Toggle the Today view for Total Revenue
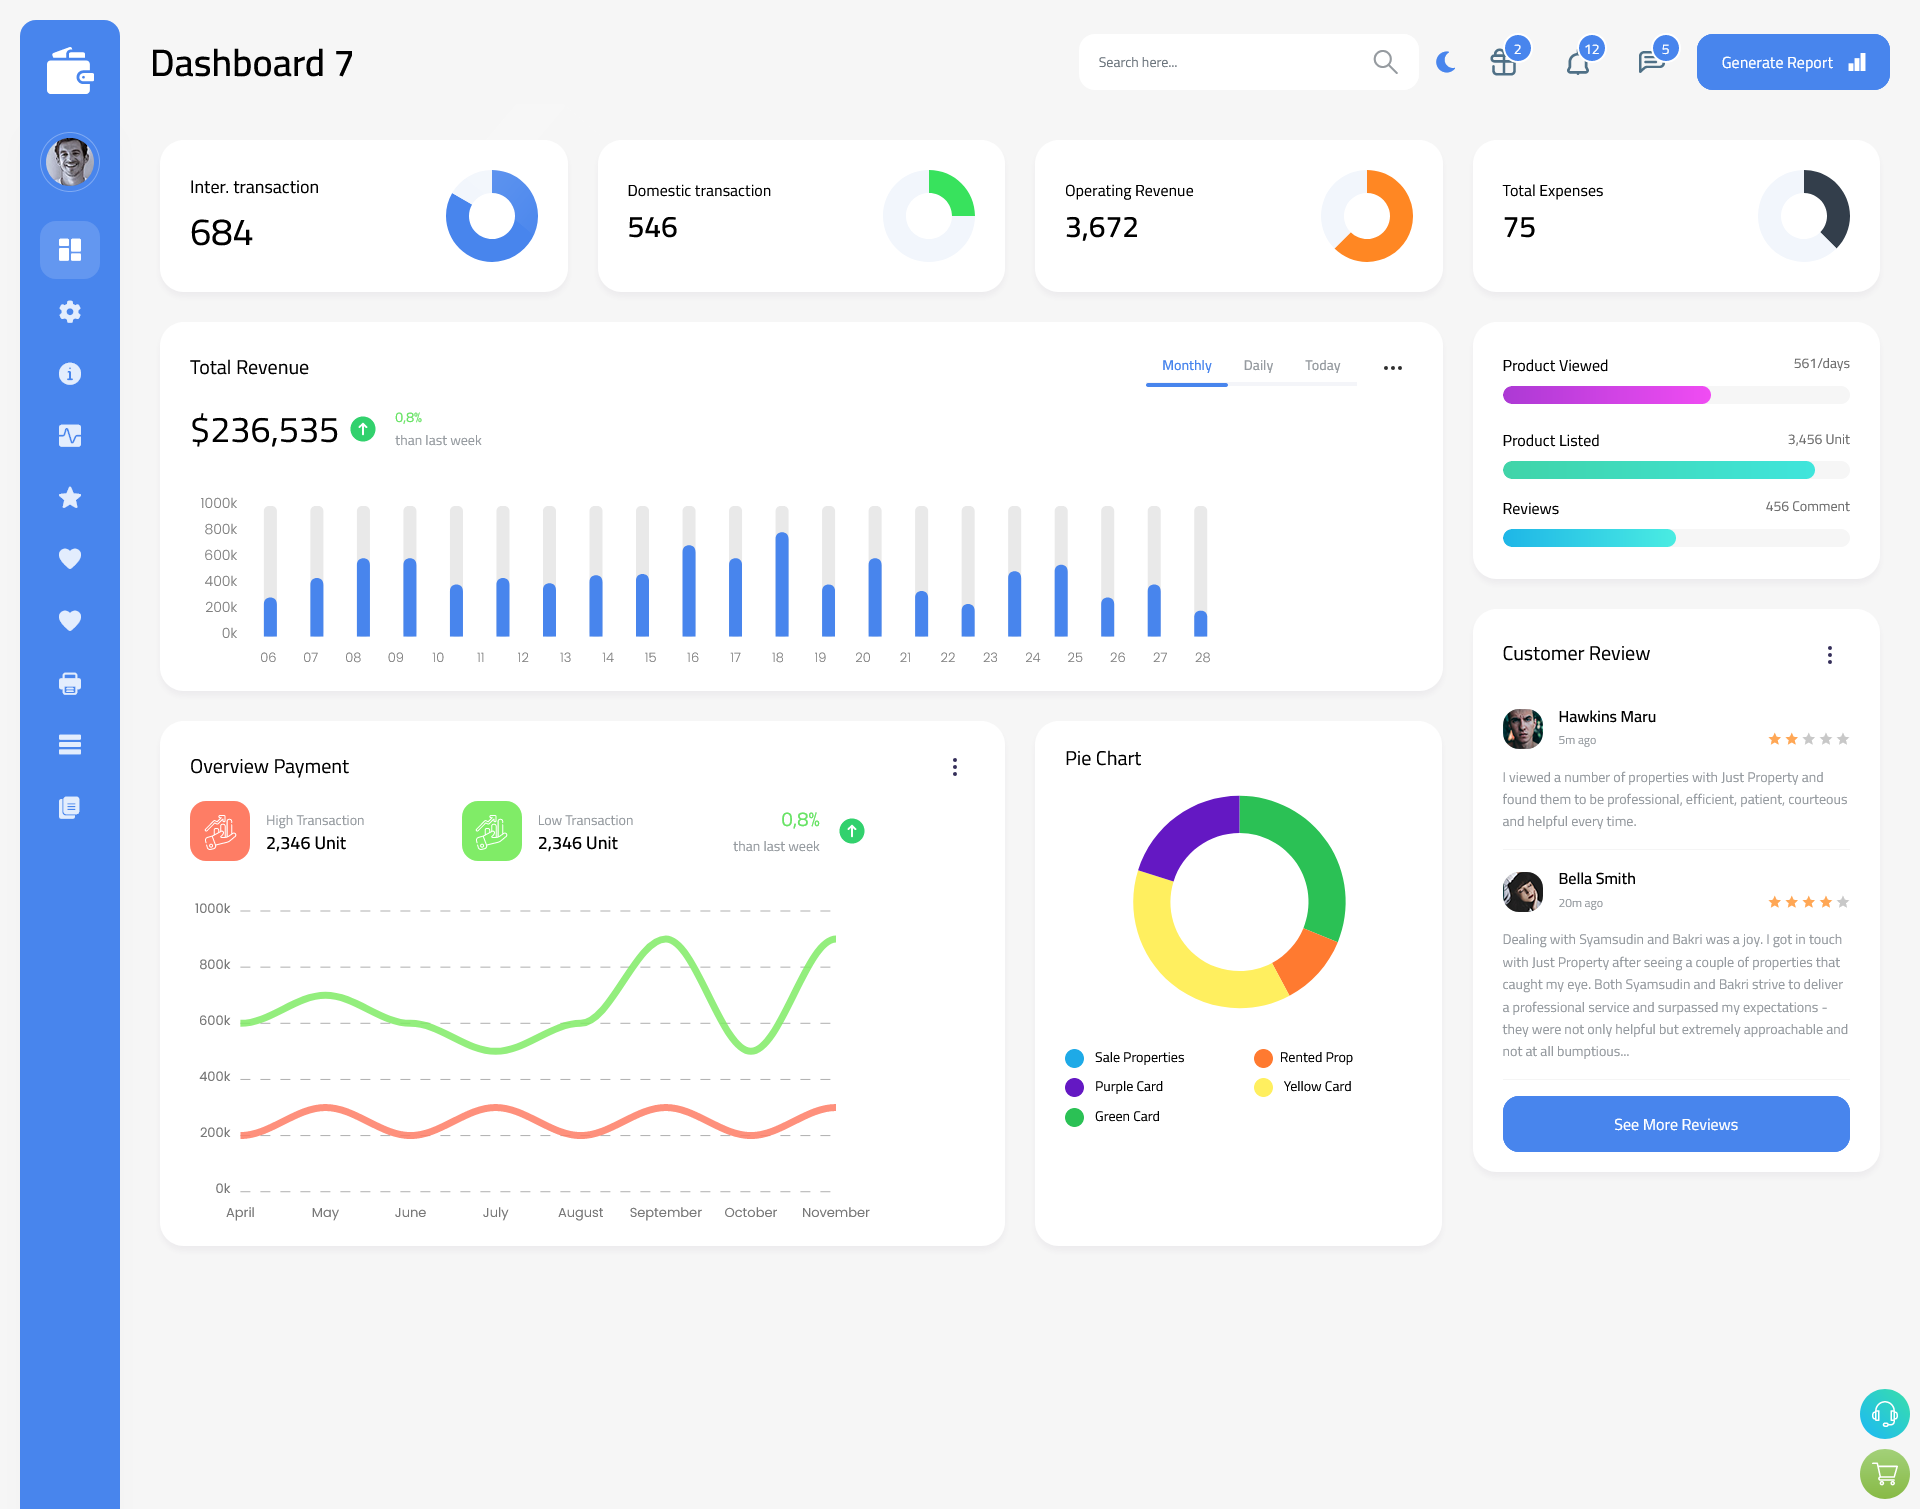Viewport: 1920px width, 1509px height. pos(1322,366)
